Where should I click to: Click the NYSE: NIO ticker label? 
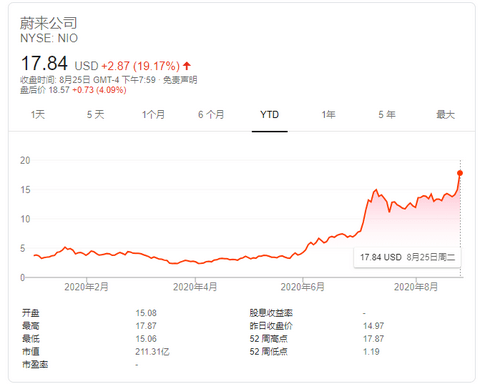pos(49,38)
